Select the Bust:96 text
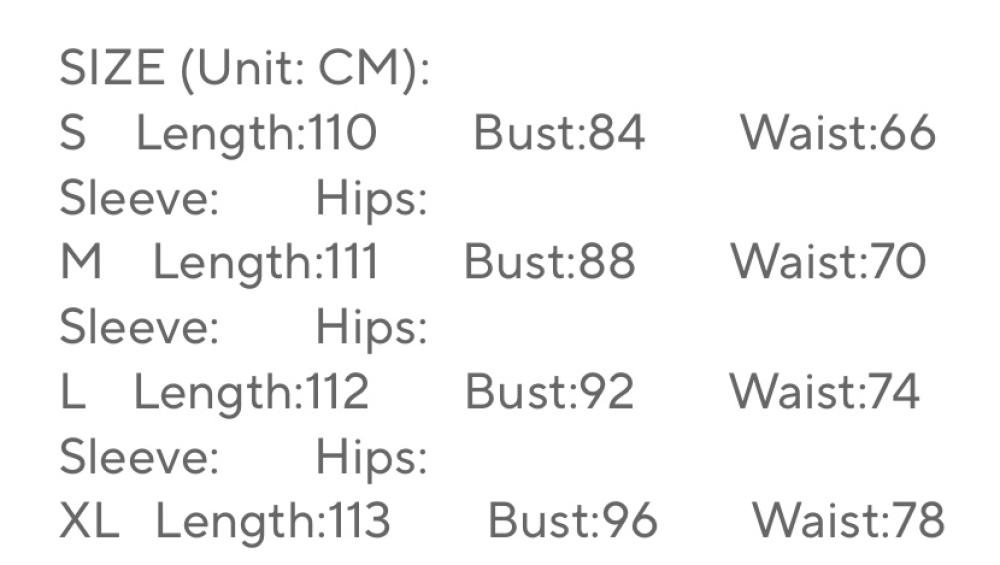This screenshot has width=1000, height=565. pyautogui.click(x=573, y=521)
